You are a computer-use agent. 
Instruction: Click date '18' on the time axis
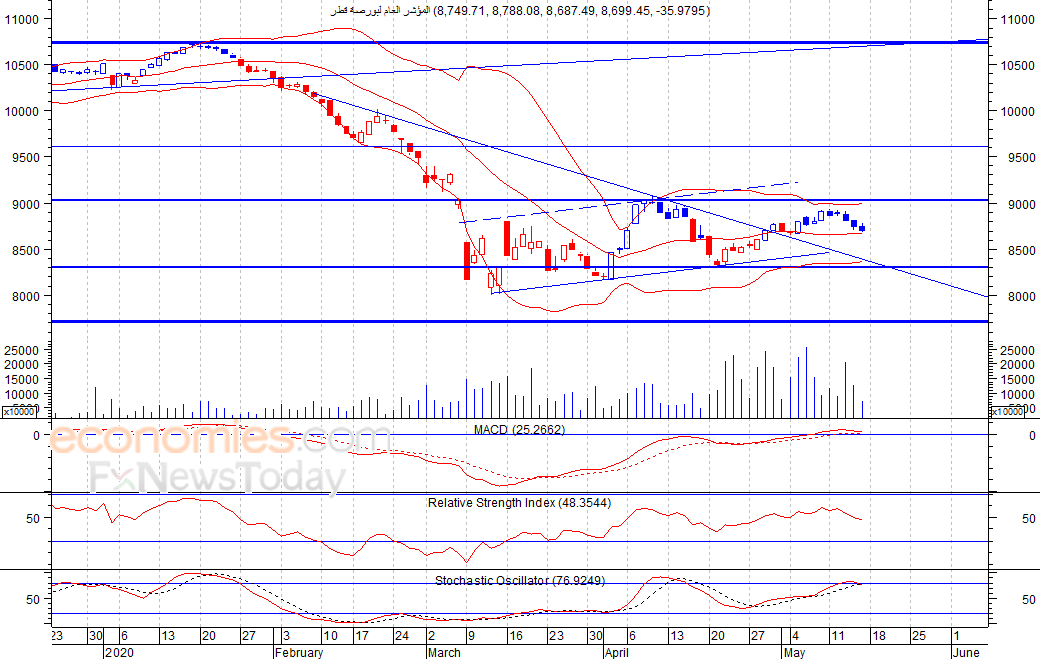(x=879, y=636)
